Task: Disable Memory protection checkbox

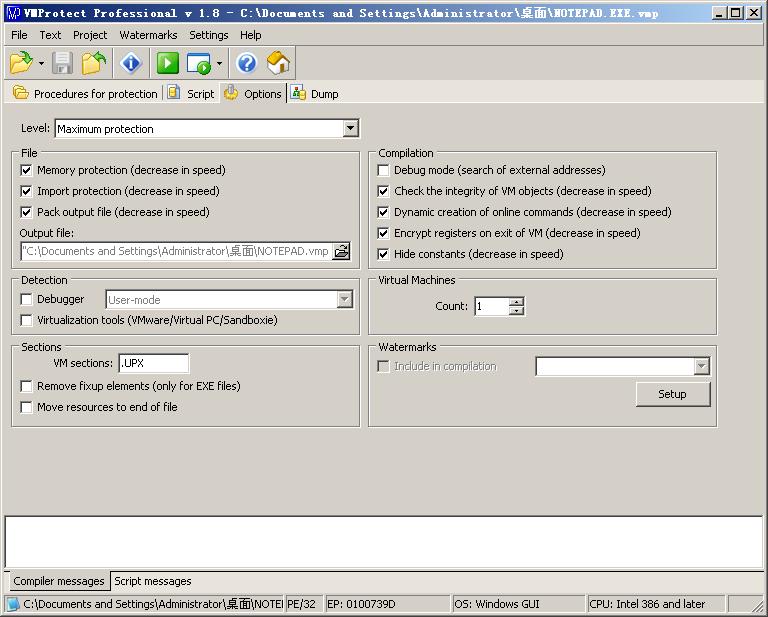Action: coord(27,170)
